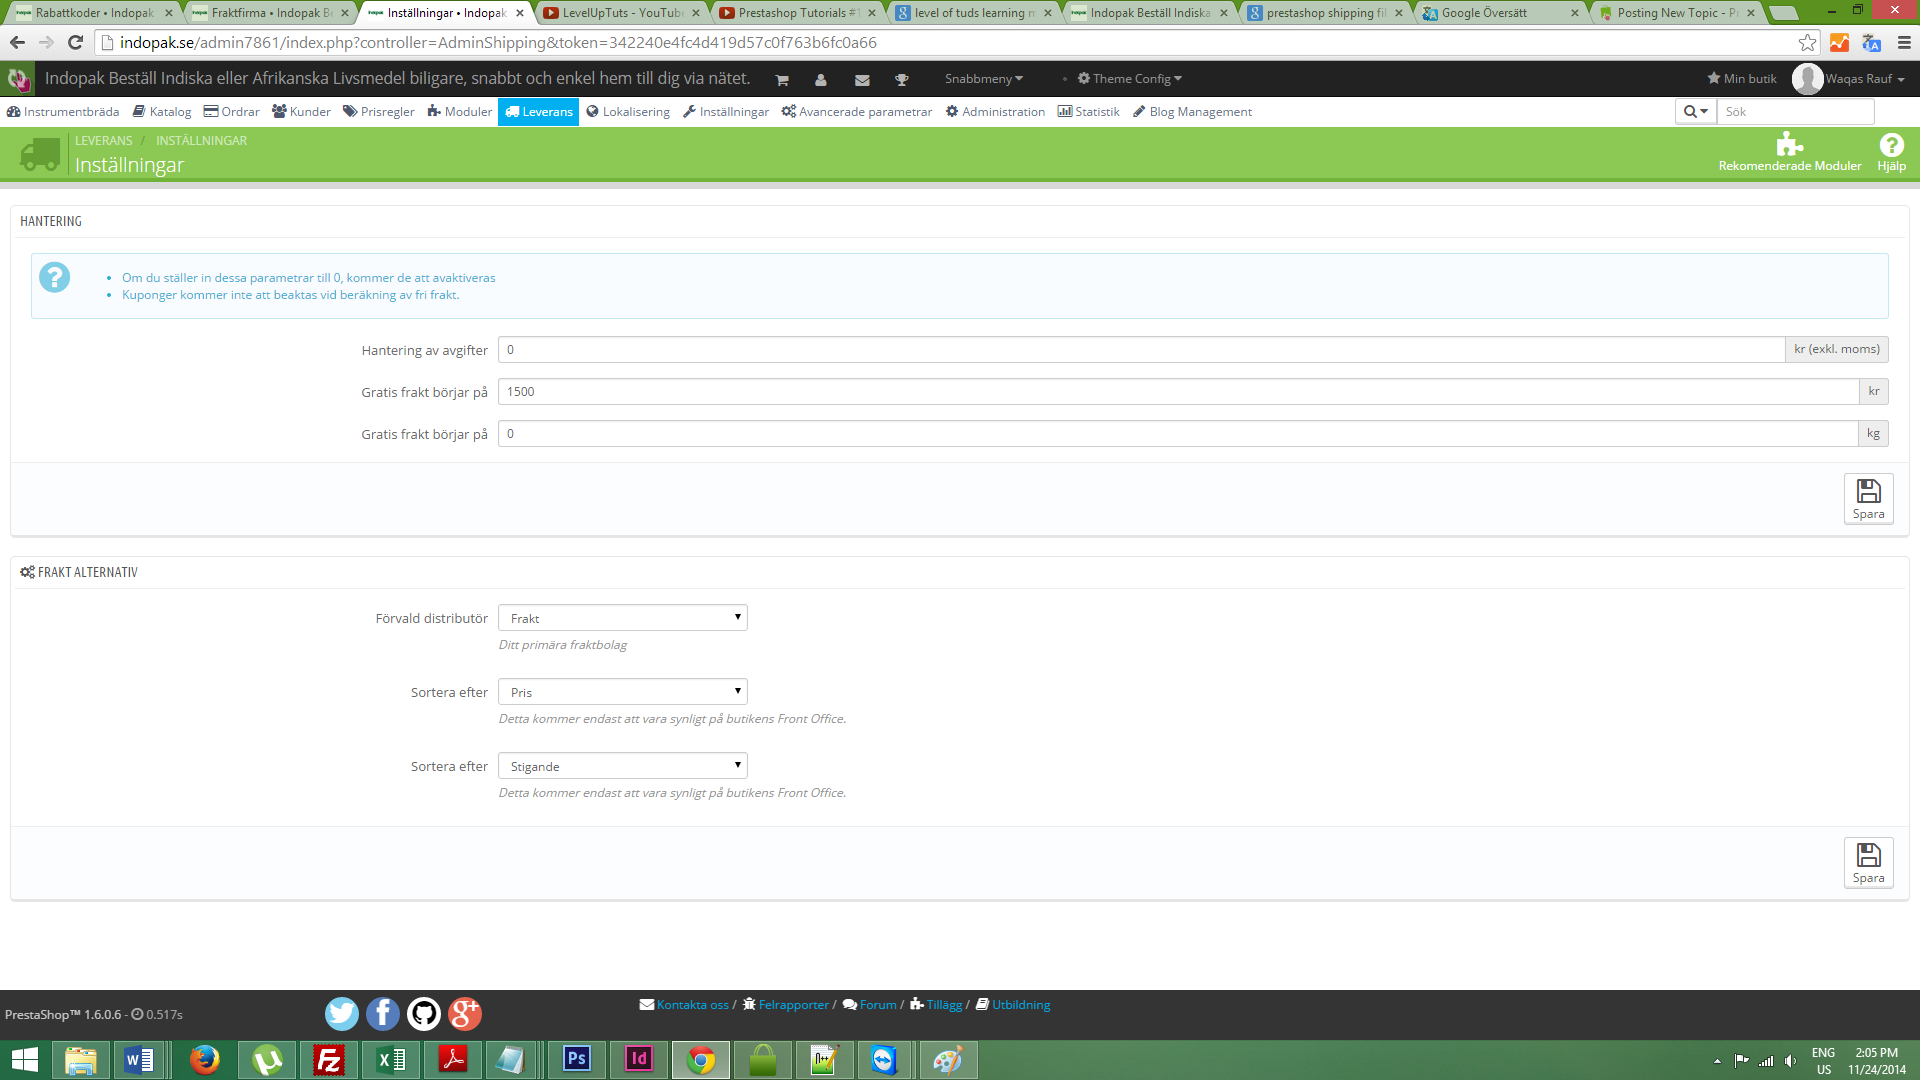The width and height of the screenshot is (1920, 1080).
Task: Open the Stigande sort order dropdown
Action: coord(622,766)
